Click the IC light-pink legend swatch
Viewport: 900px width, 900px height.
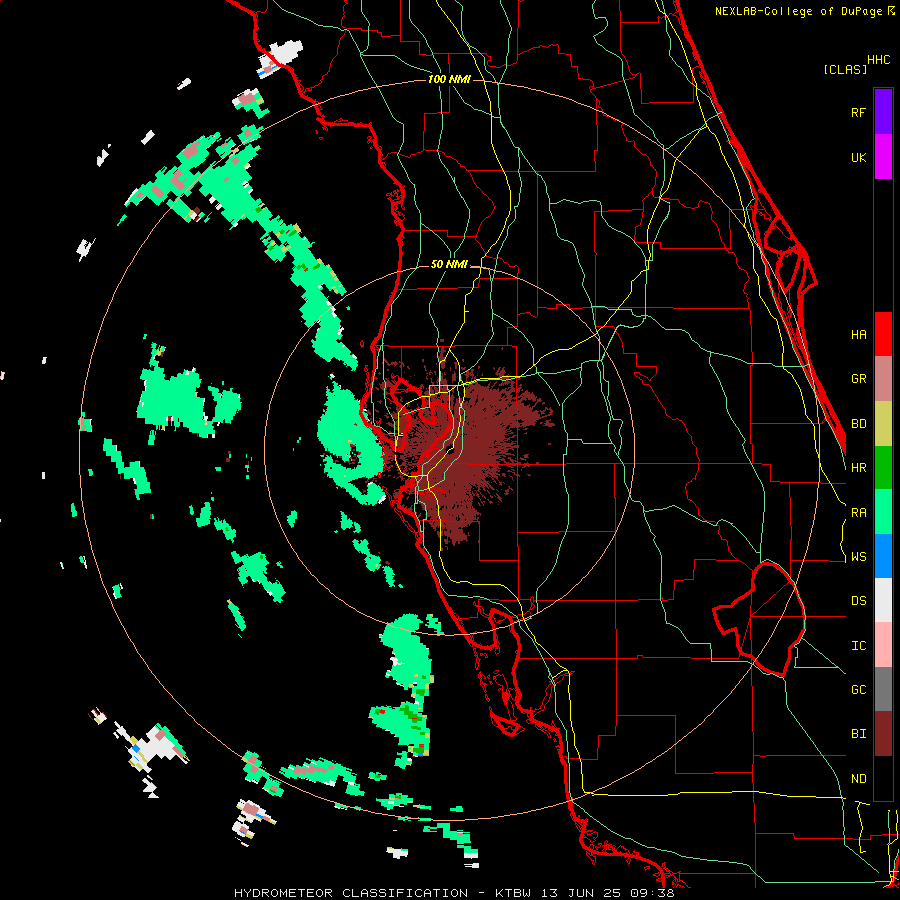(x=883, y=645)
